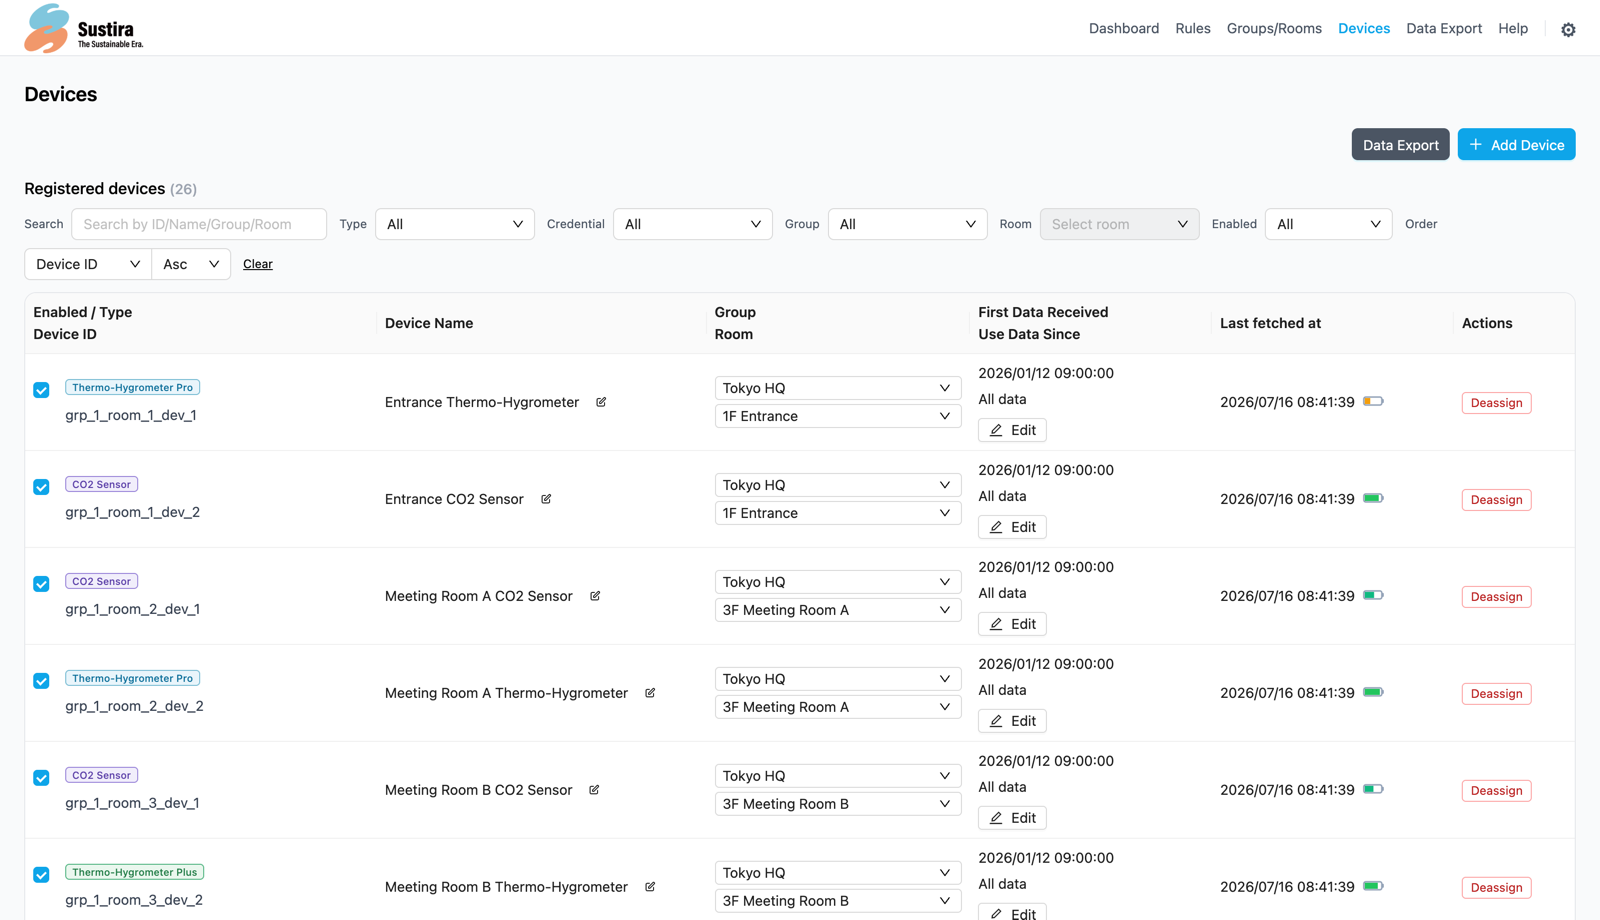
Task: Focus the device search input field
Action: 199,224
